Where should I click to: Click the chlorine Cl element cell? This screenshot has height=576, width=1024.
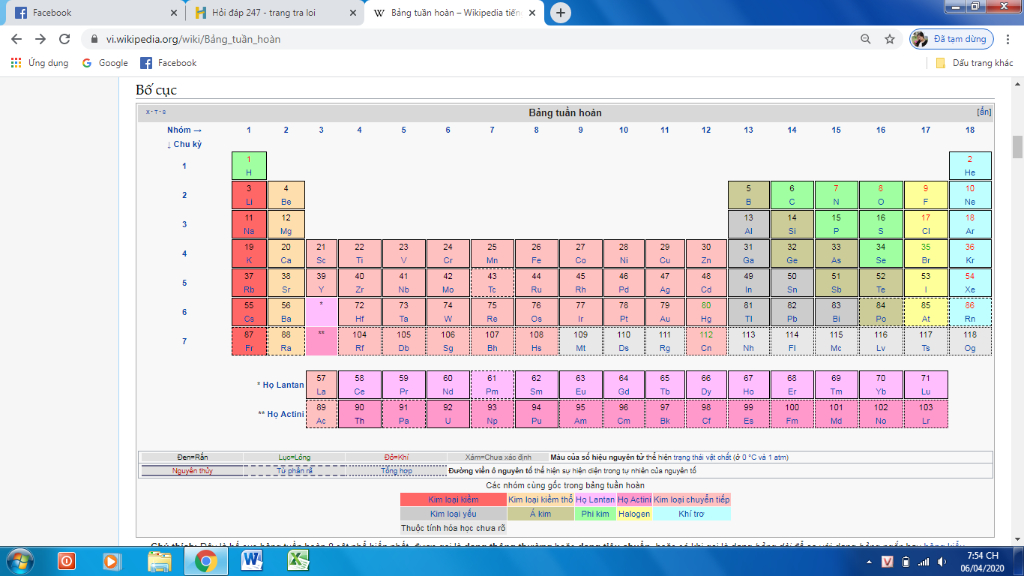click(x=925, y=224)
